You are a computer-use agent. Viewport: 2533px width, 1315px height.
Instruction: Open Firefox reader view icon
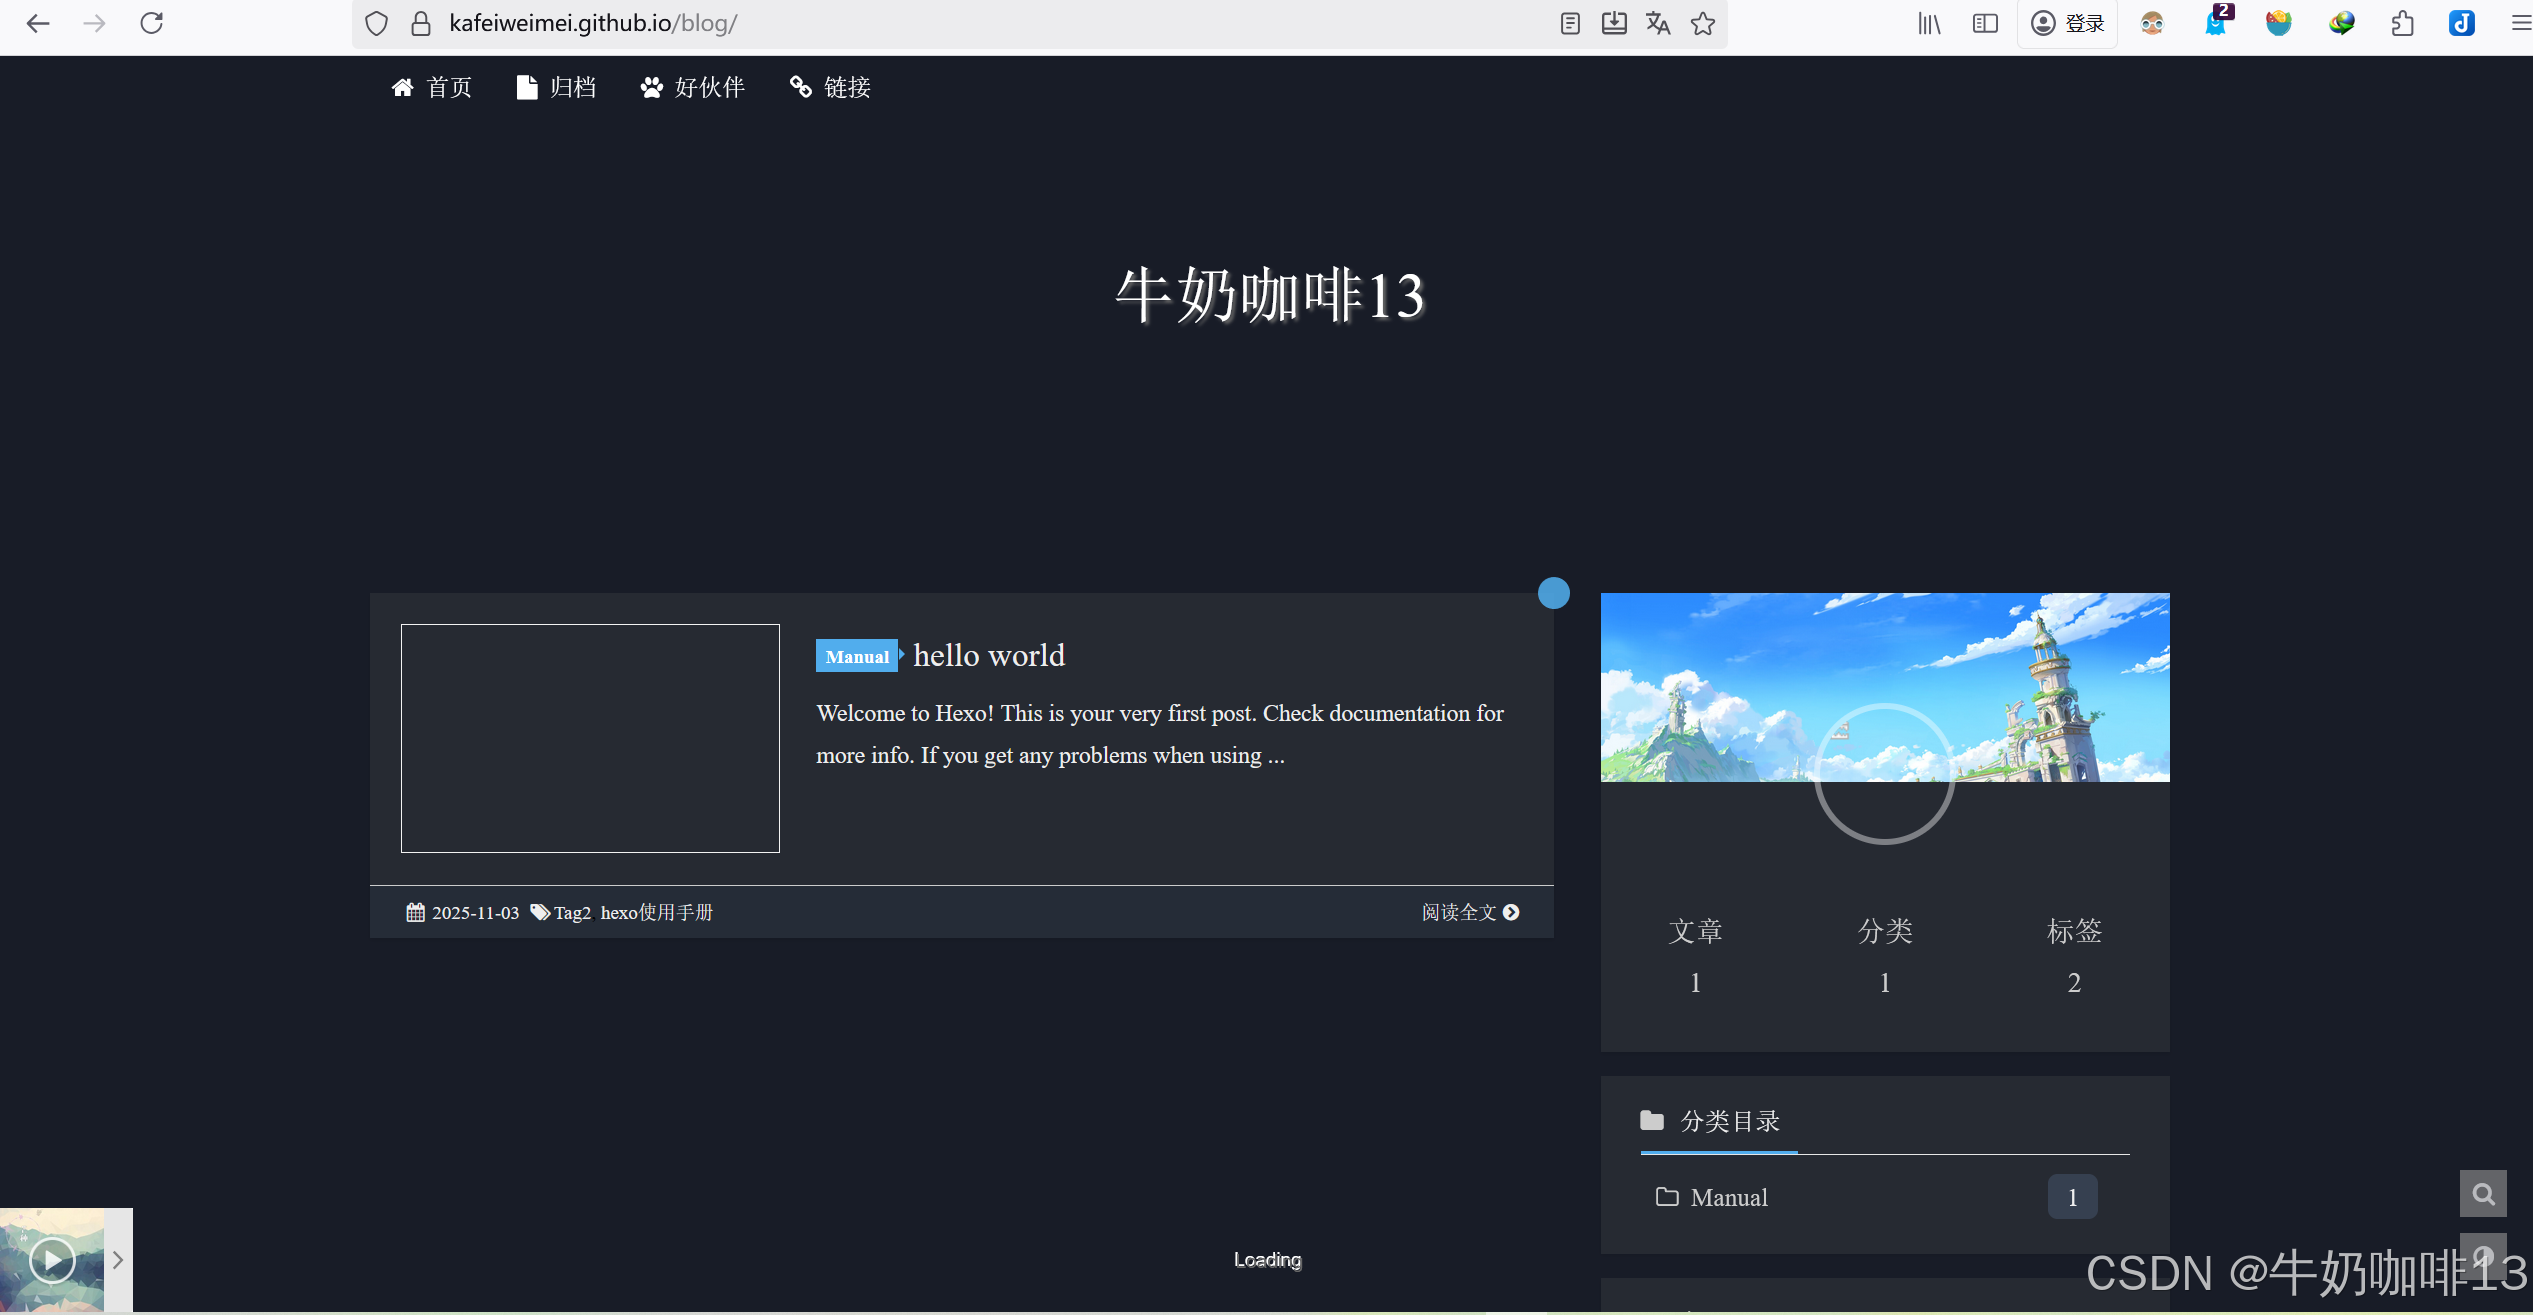click(1570, 23)
